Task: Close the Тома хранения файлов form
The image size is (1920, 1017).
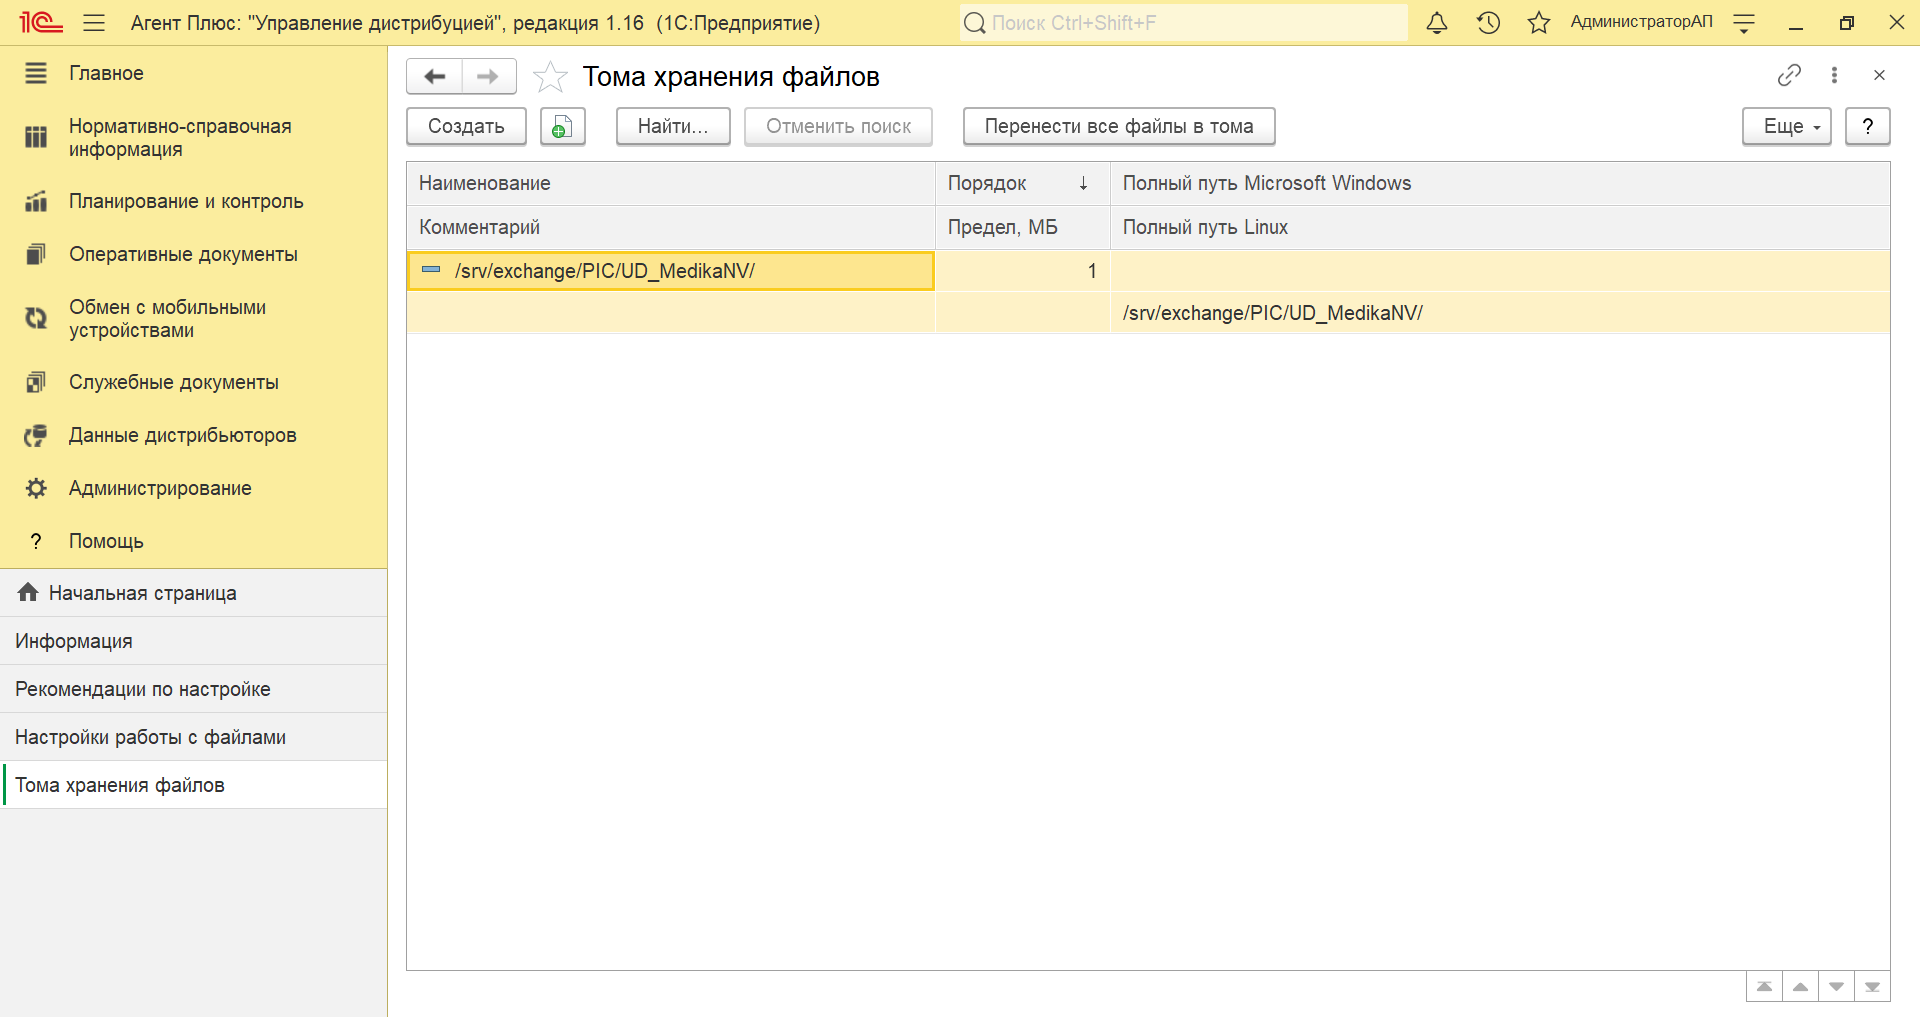Action: (1879, 75)
